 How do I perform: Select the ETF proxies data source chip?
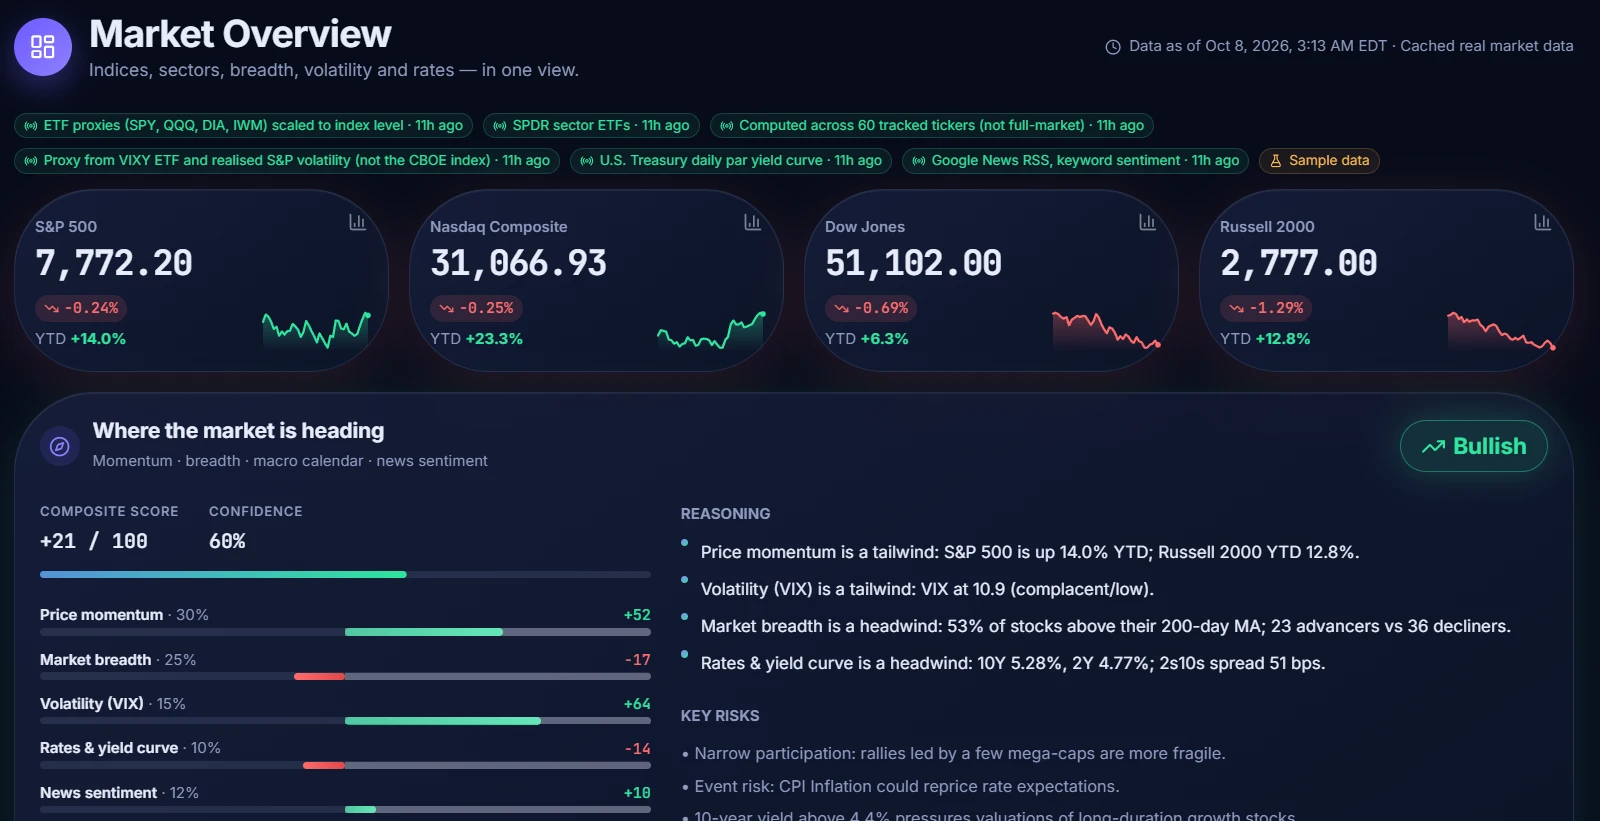pos(243,126)
